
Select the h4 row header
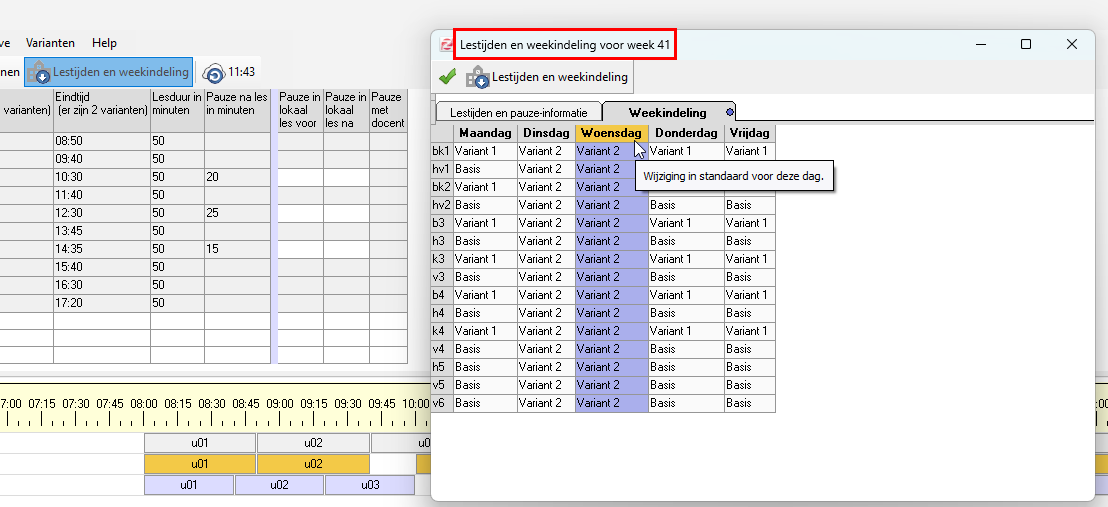pyautogui.click(x=442, y=313)
